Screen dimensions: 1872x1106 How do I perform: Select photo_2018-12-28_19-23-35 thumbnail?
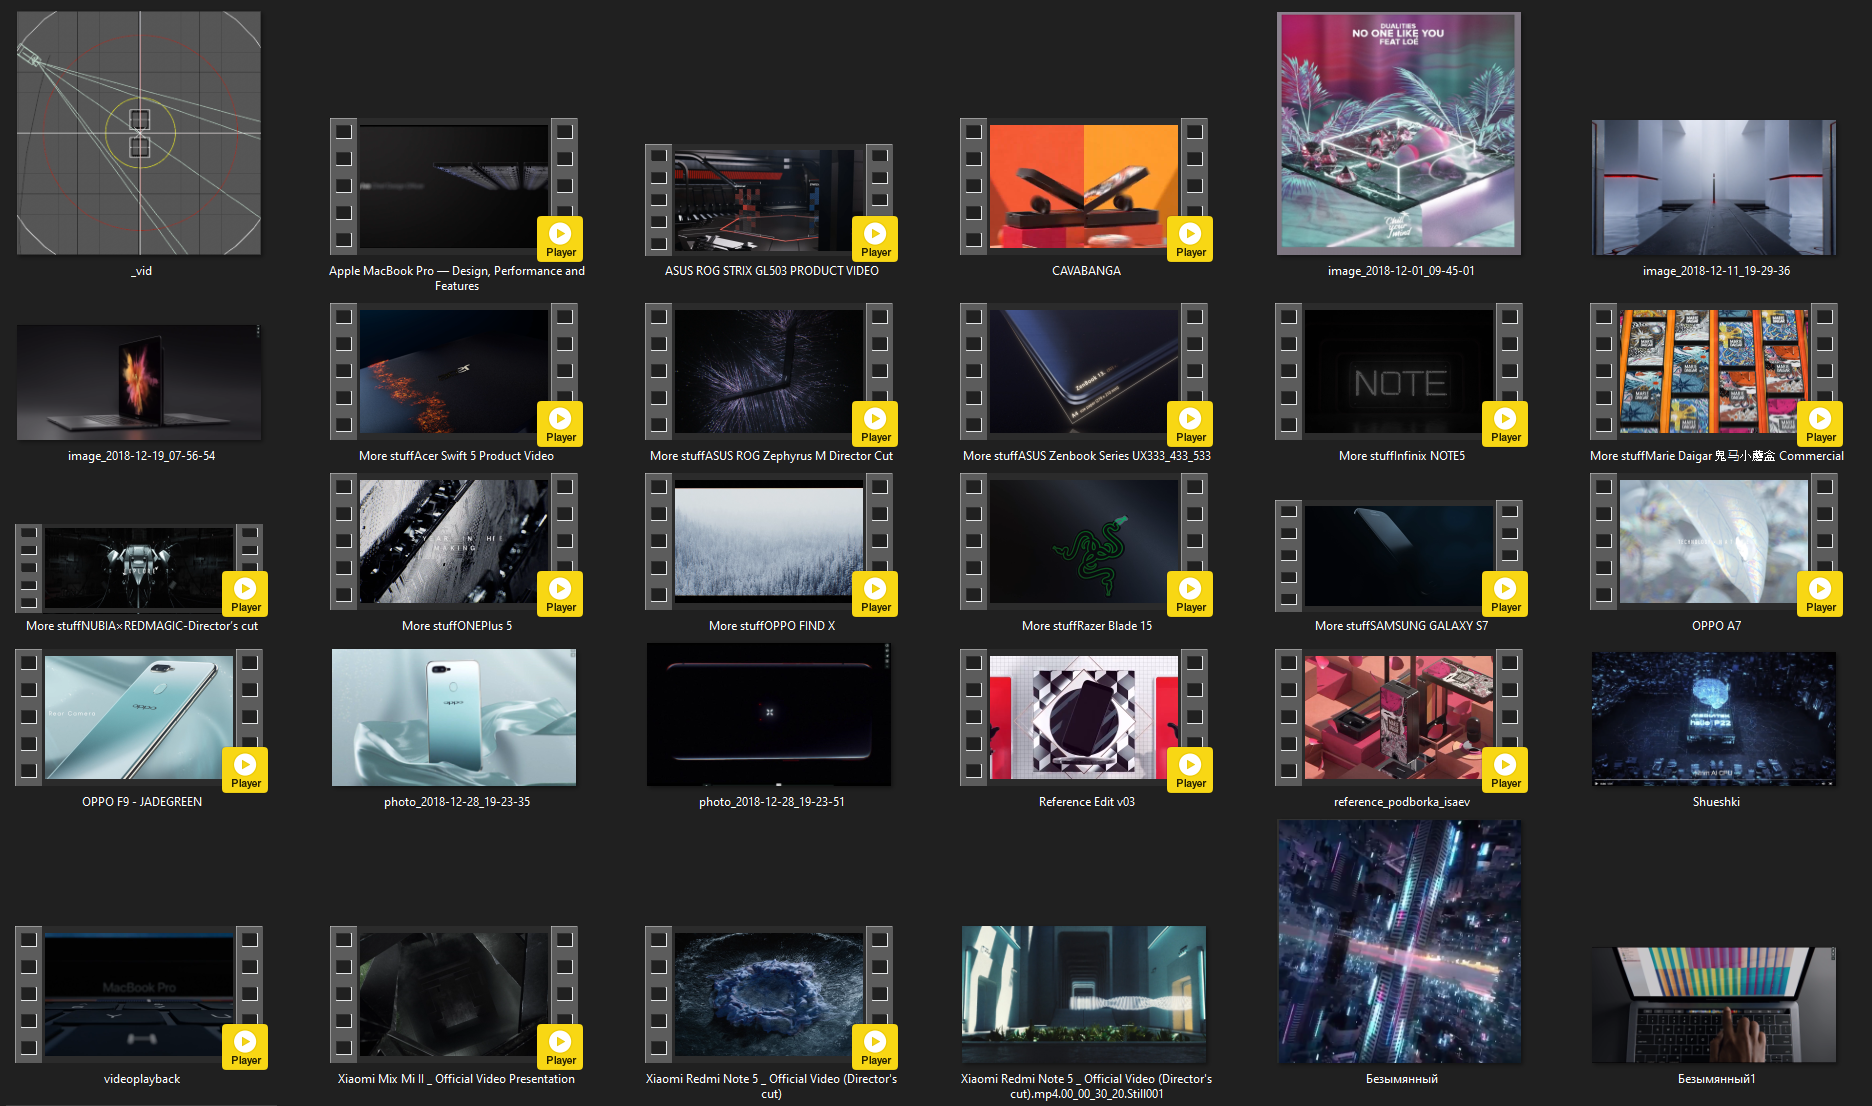pyautogui.click(x=454, y=717)
